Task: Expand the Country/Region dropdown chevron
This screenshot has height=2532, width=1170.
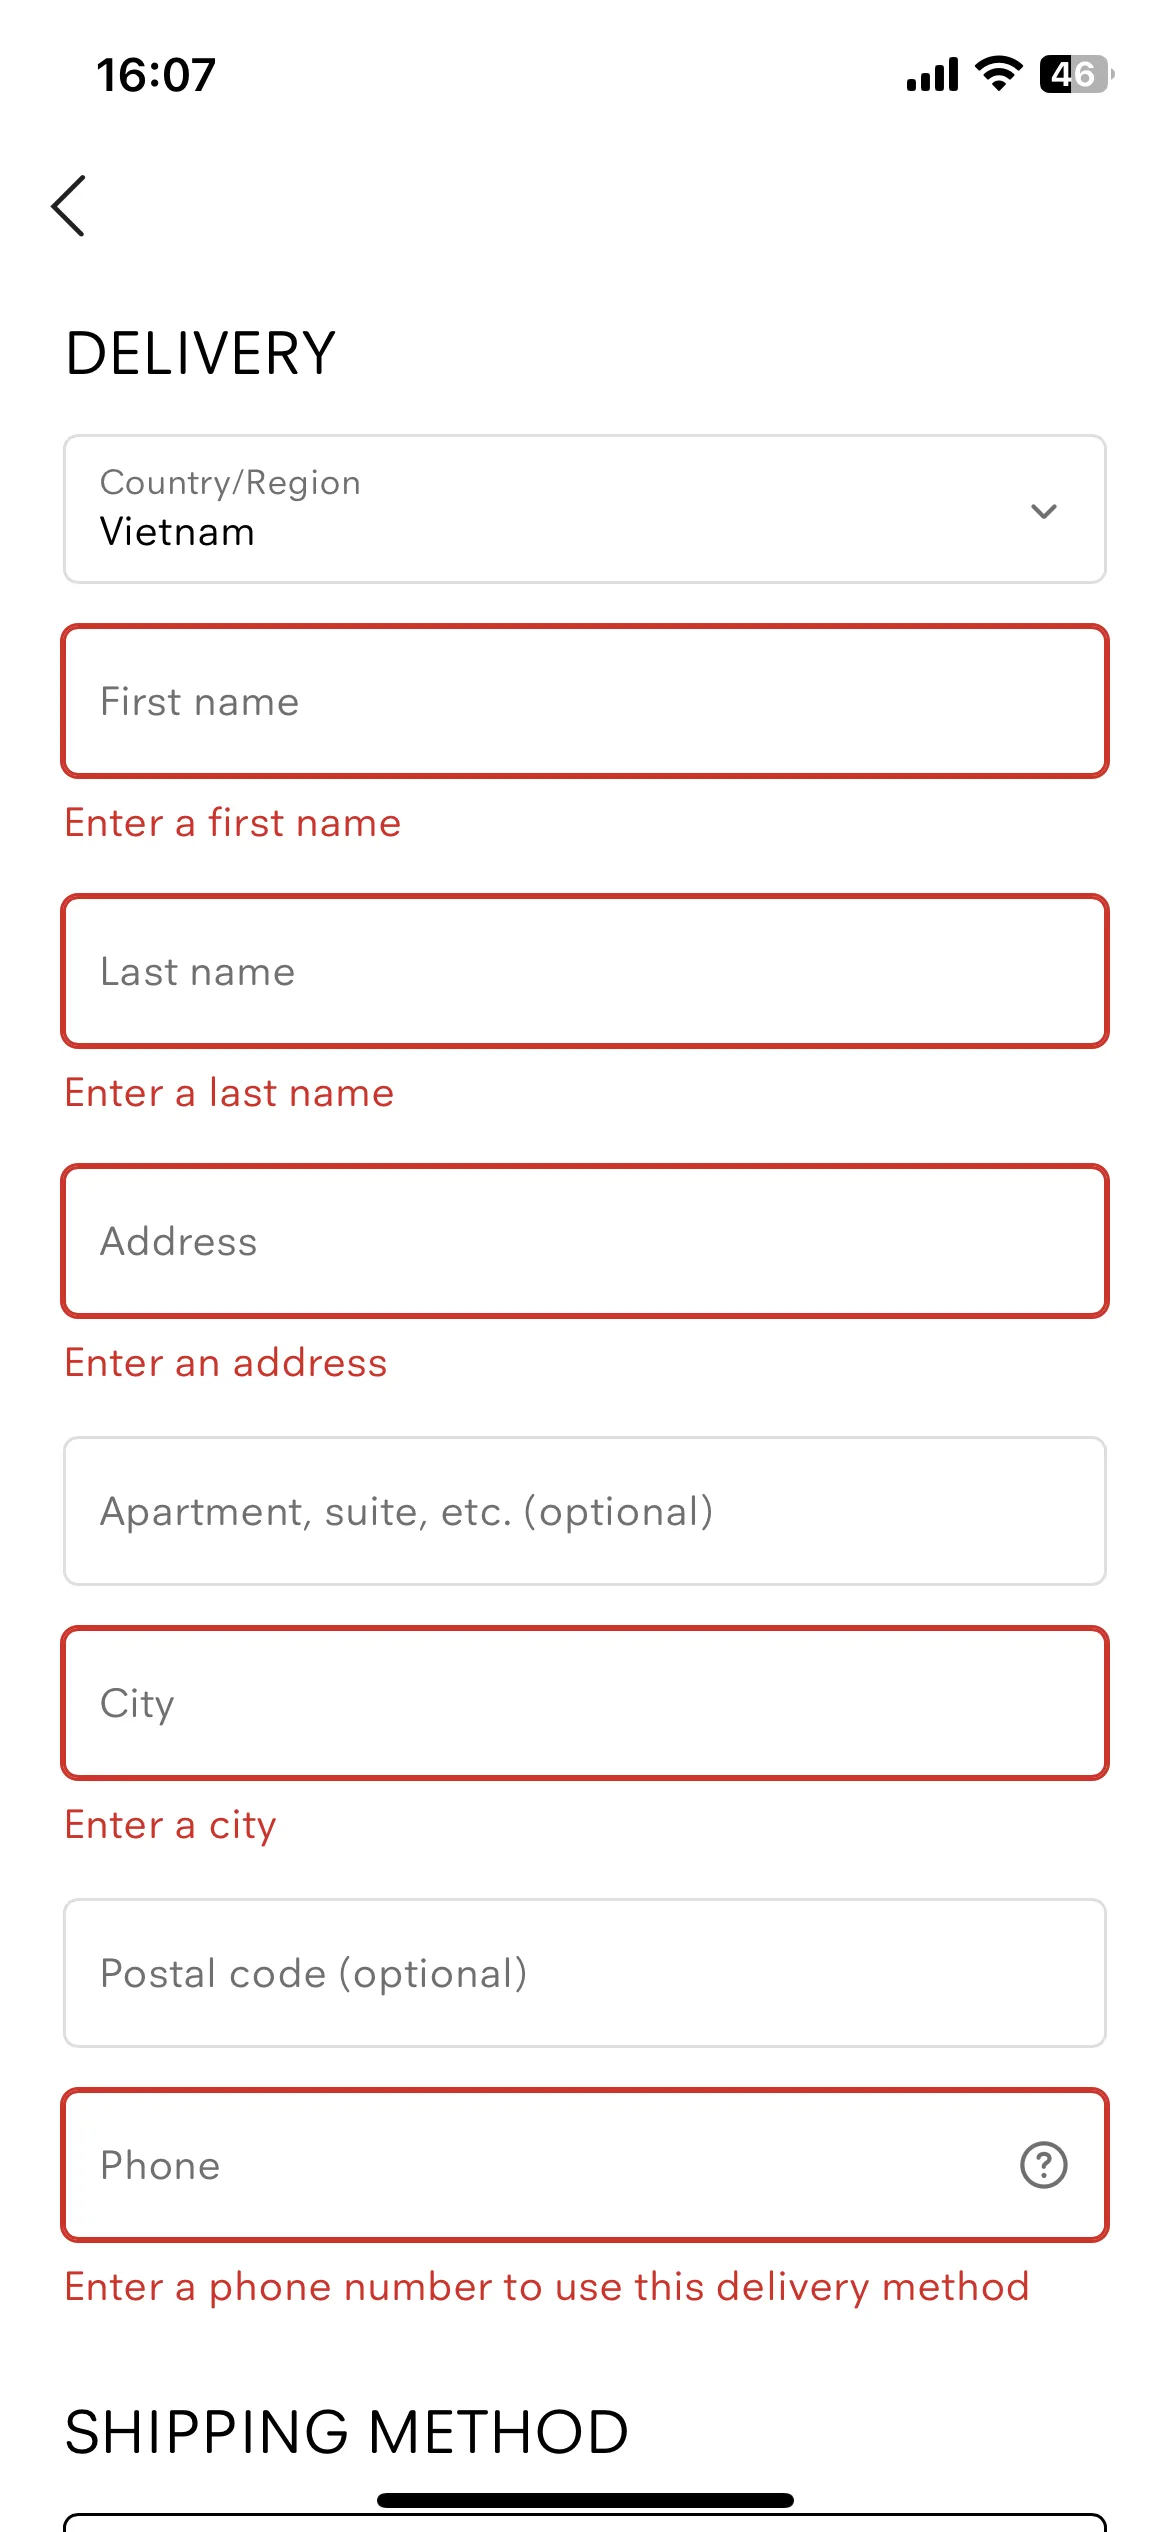Action: pos(1043,511)
